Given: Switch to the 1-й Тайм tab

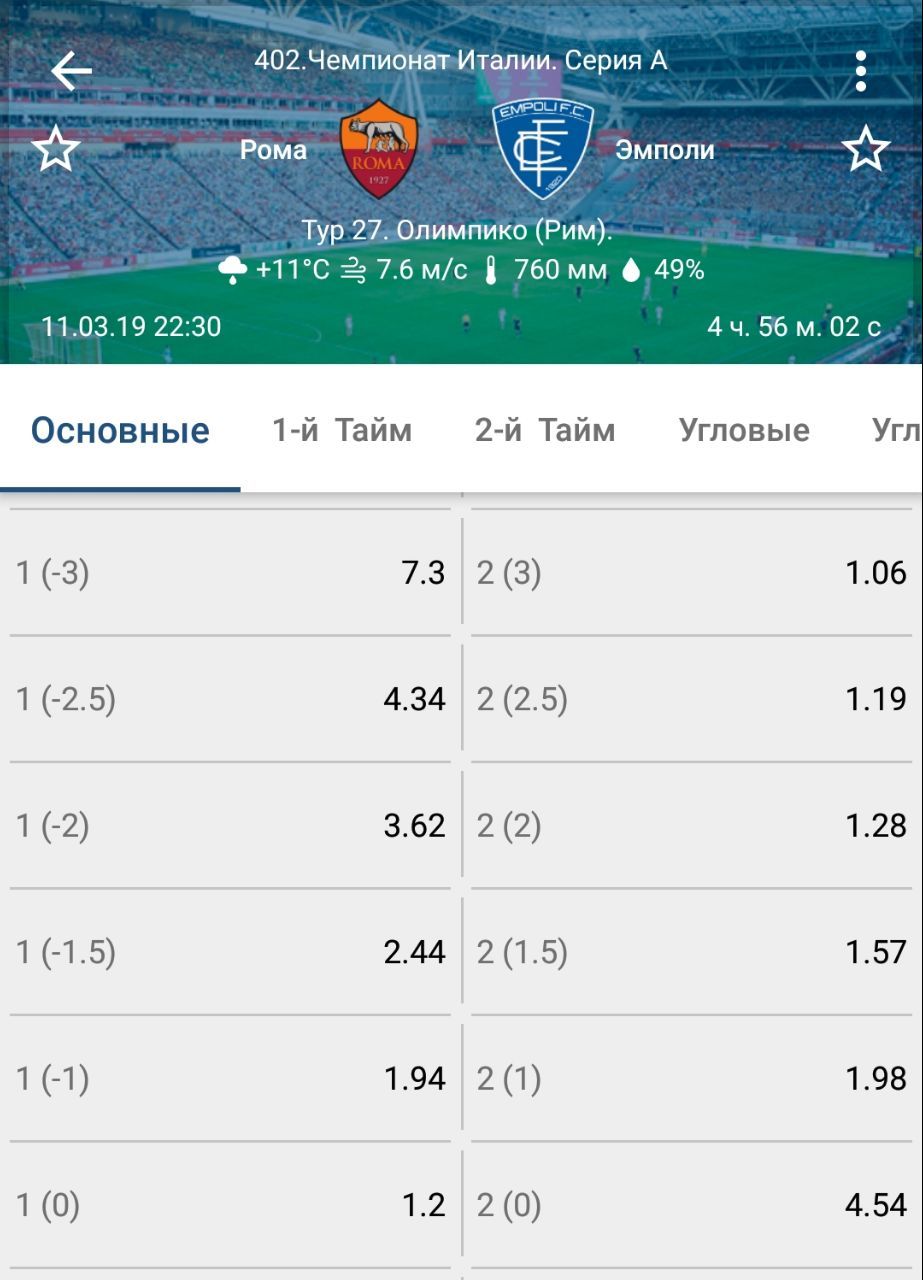Looking at the screenshot, I should point(342,430).
